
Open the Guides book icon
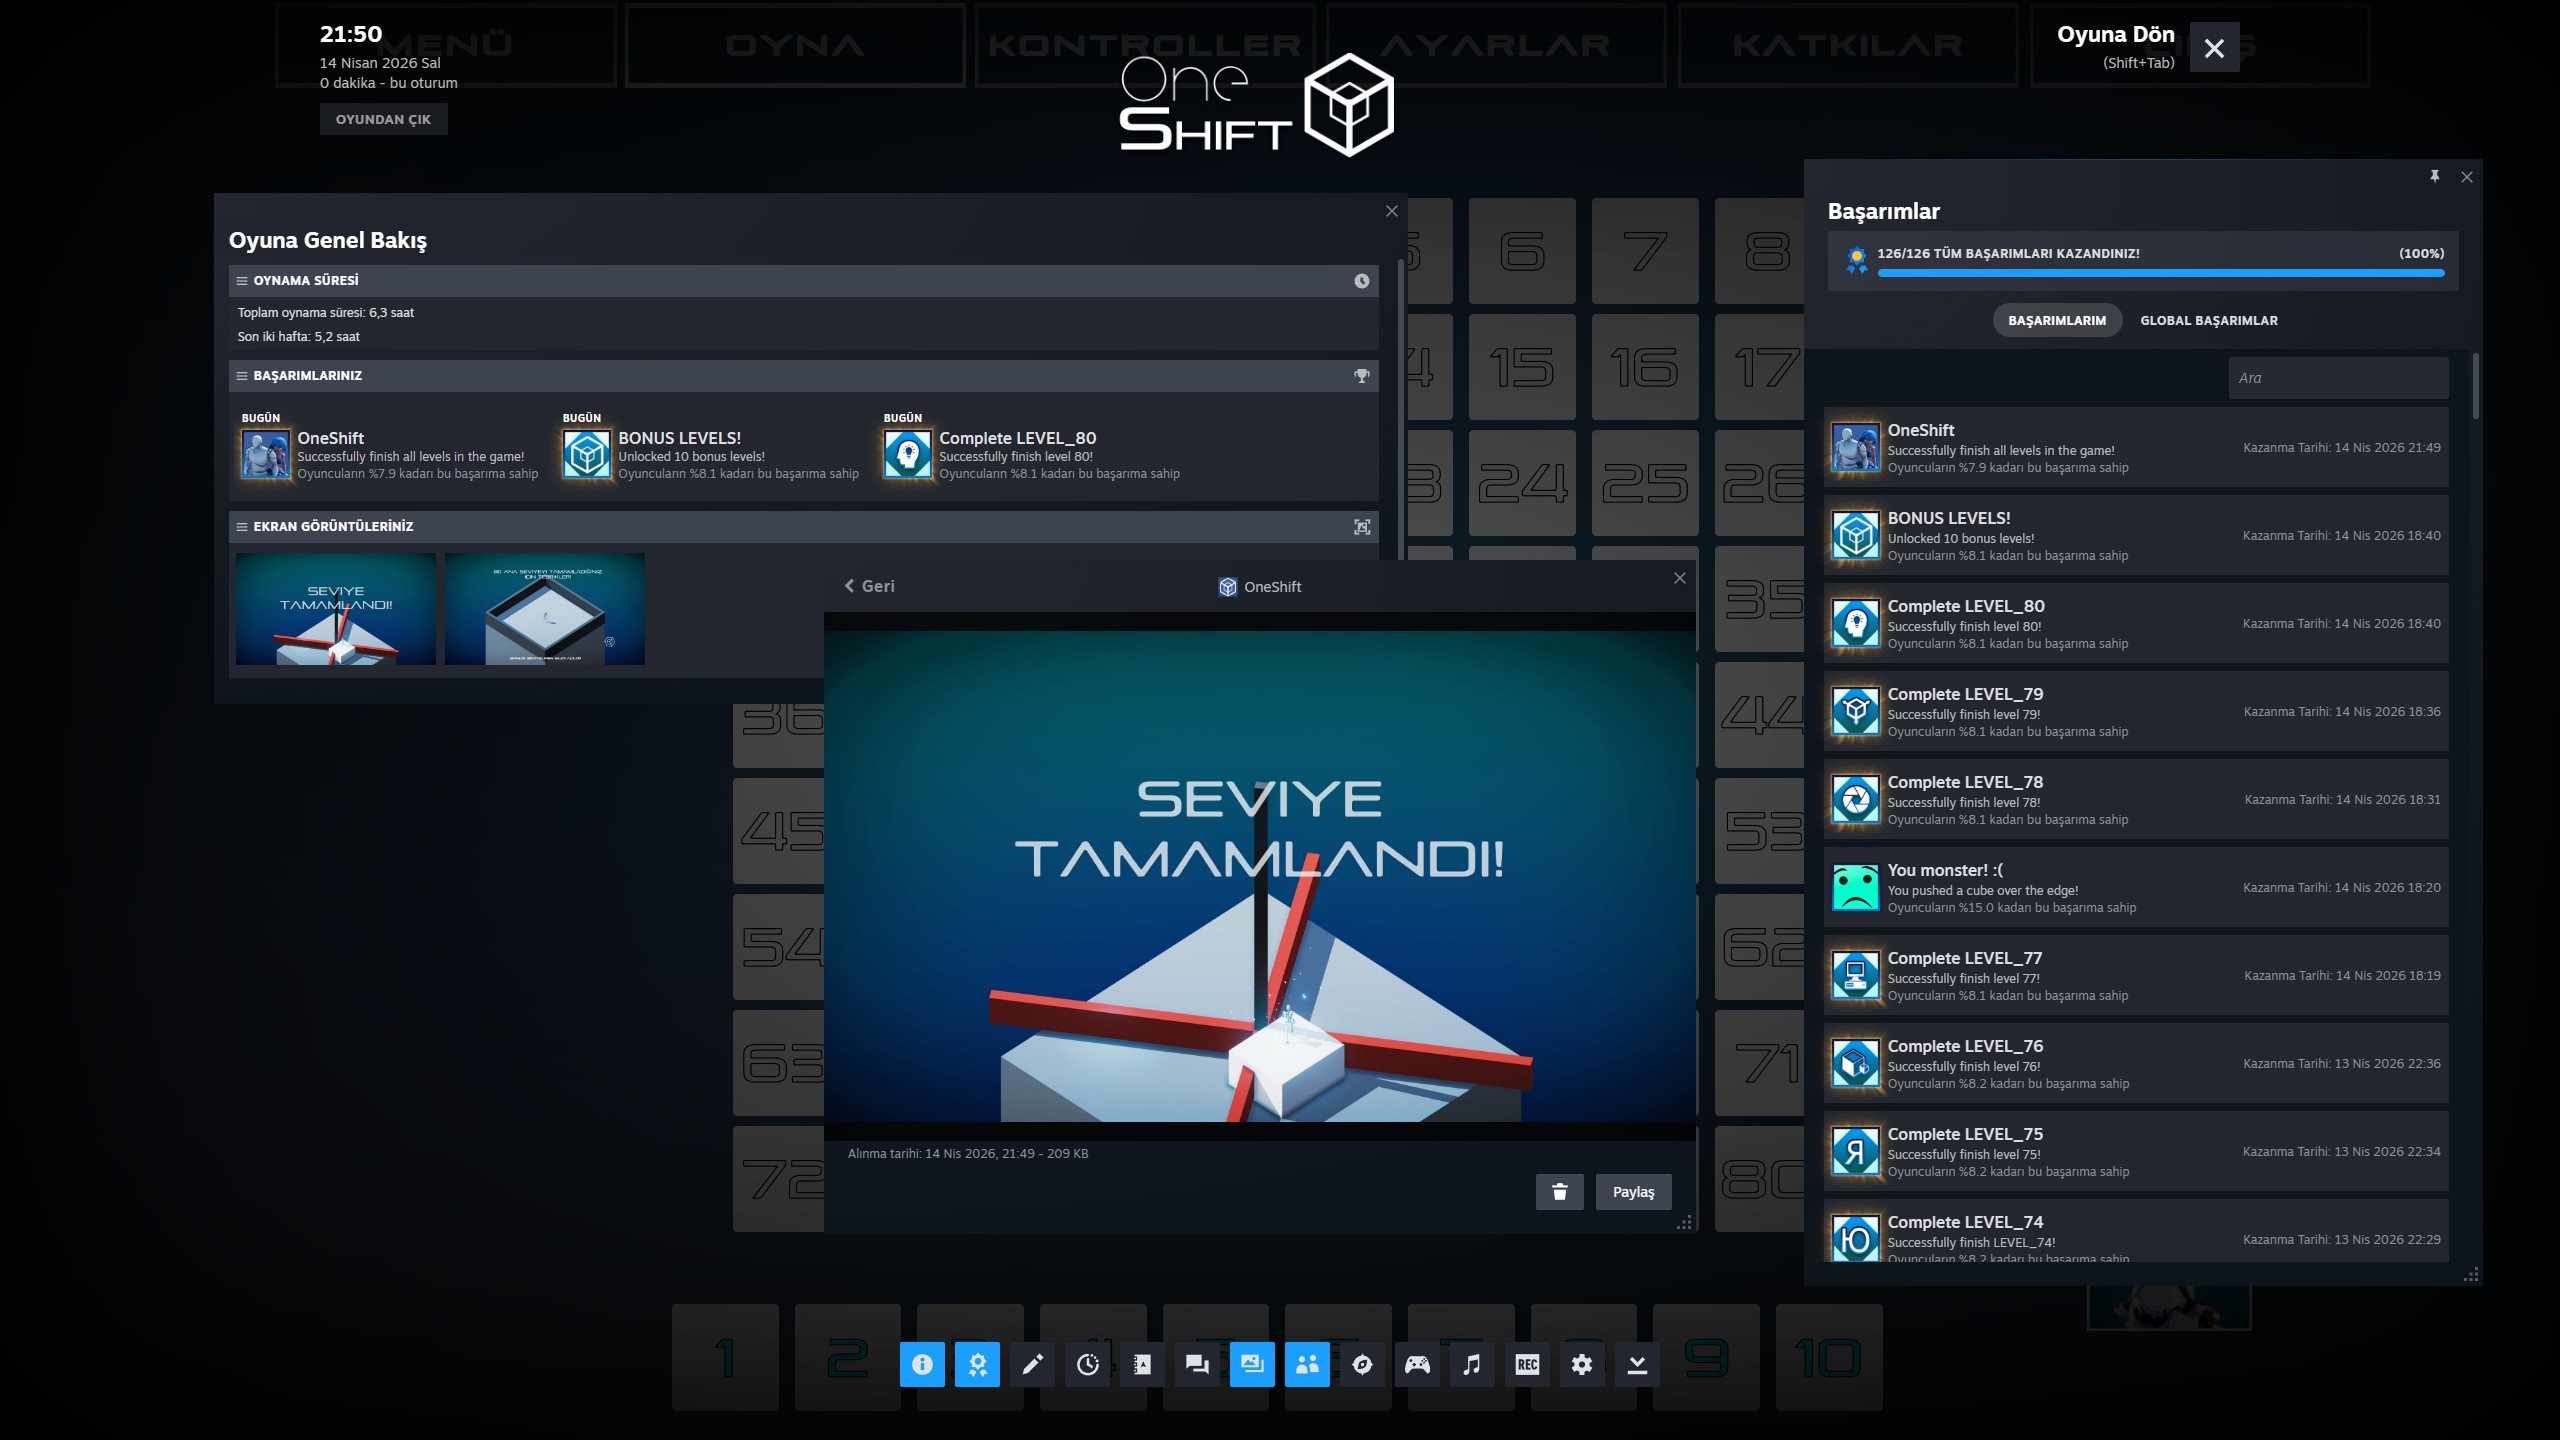[1142, 1364]
